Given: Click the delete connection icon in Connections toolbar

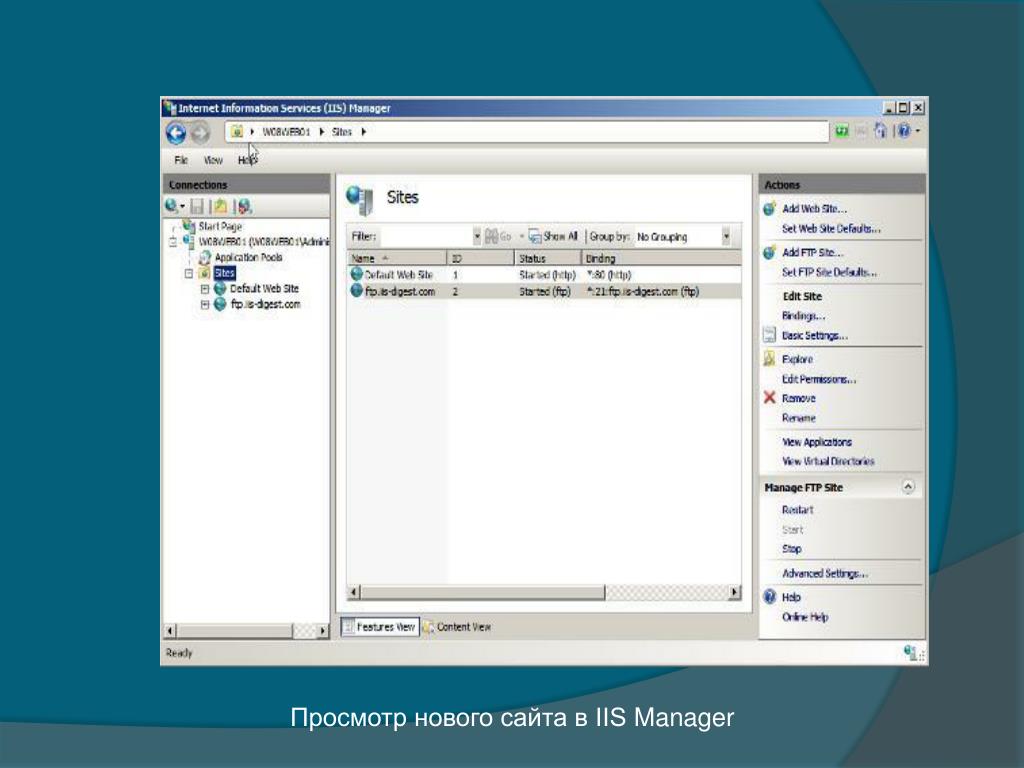Looking at the screenshot, I should click(244, 206).
